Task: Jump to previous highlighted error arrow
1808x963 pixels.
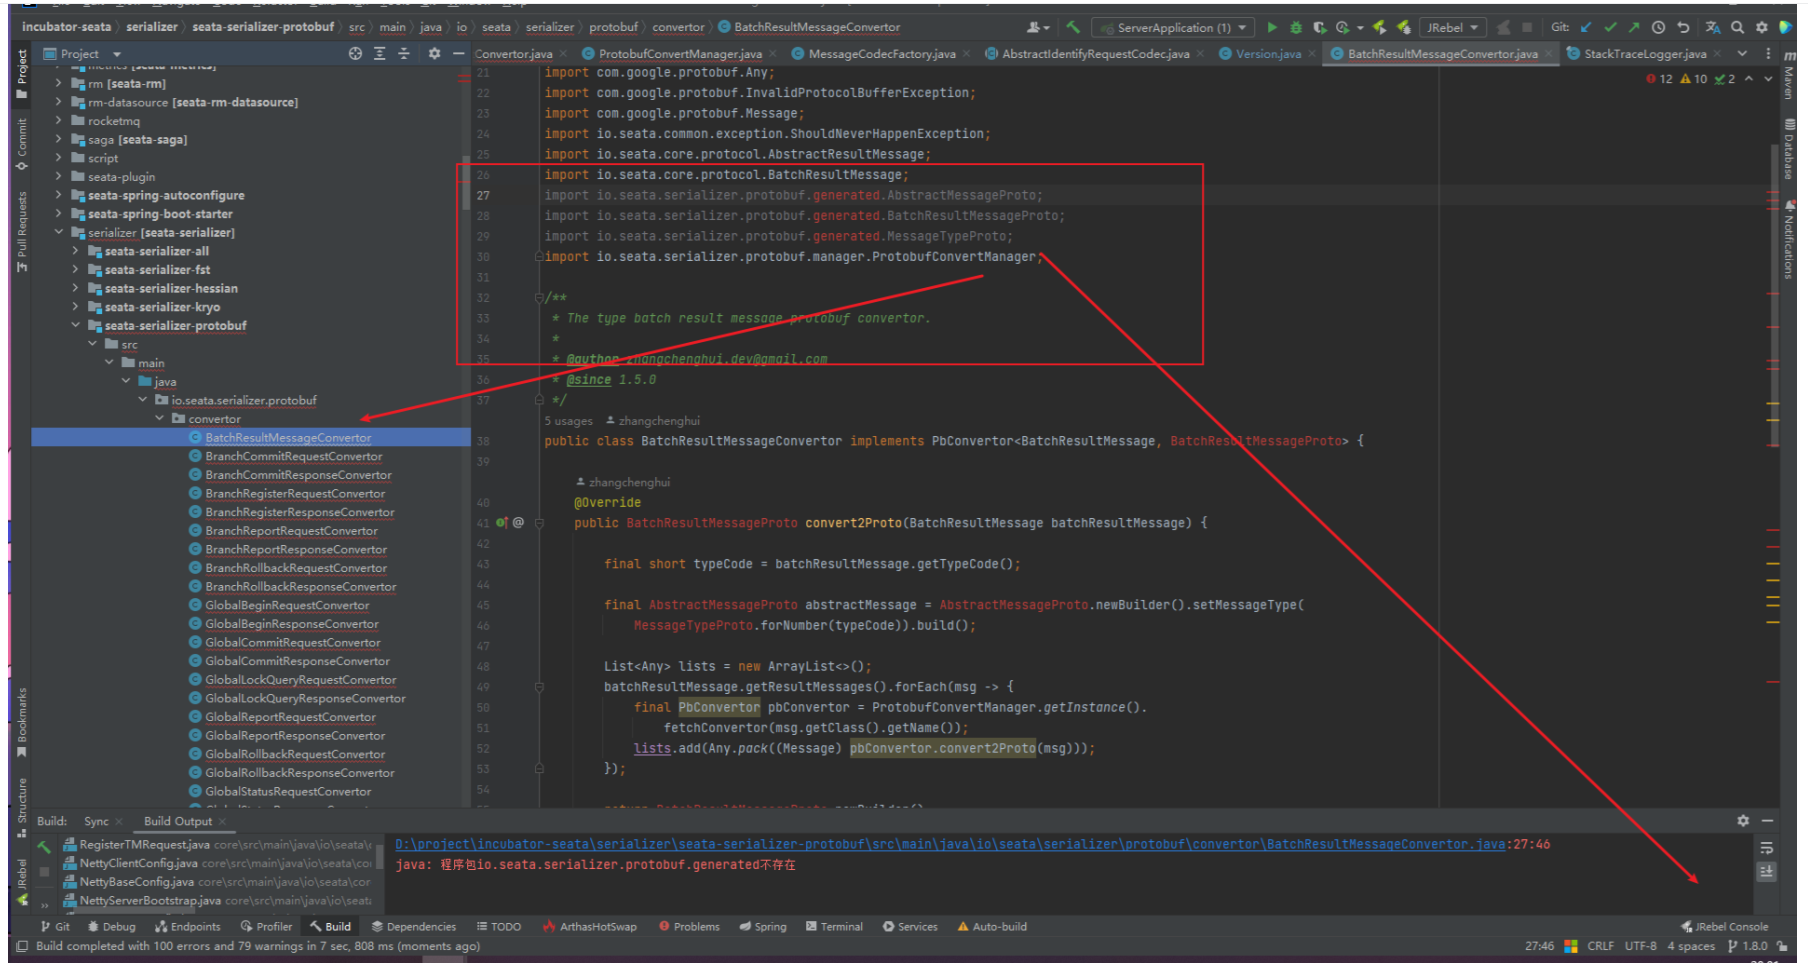Action: [1748, 79]
